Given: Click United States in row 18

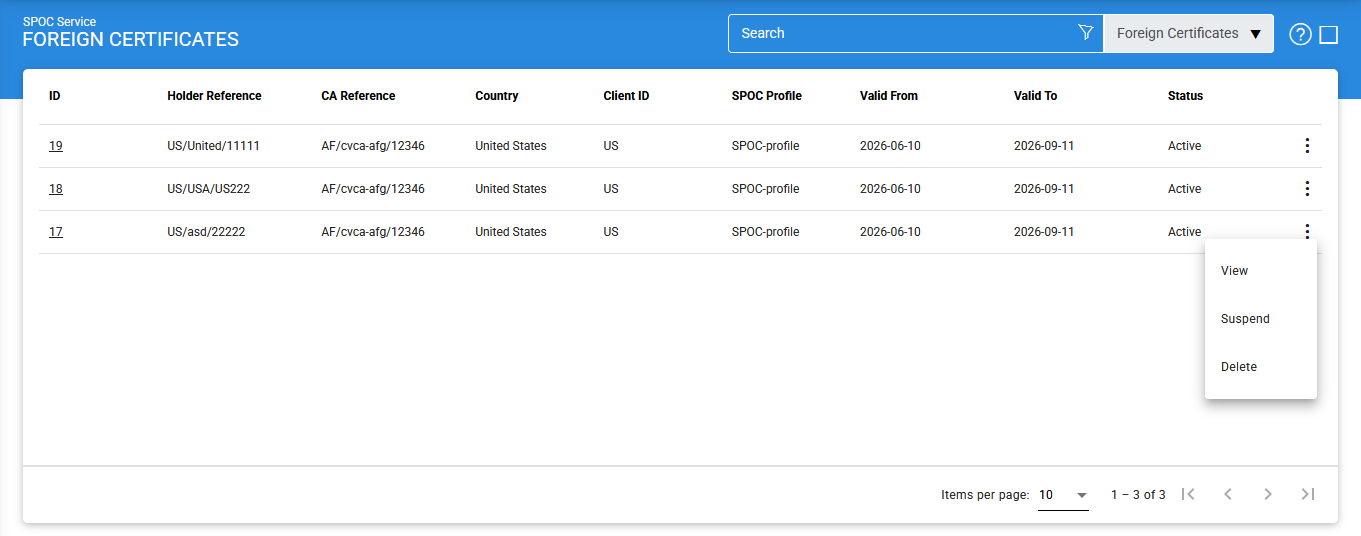Looking at the screenshot, I should 511,189.
